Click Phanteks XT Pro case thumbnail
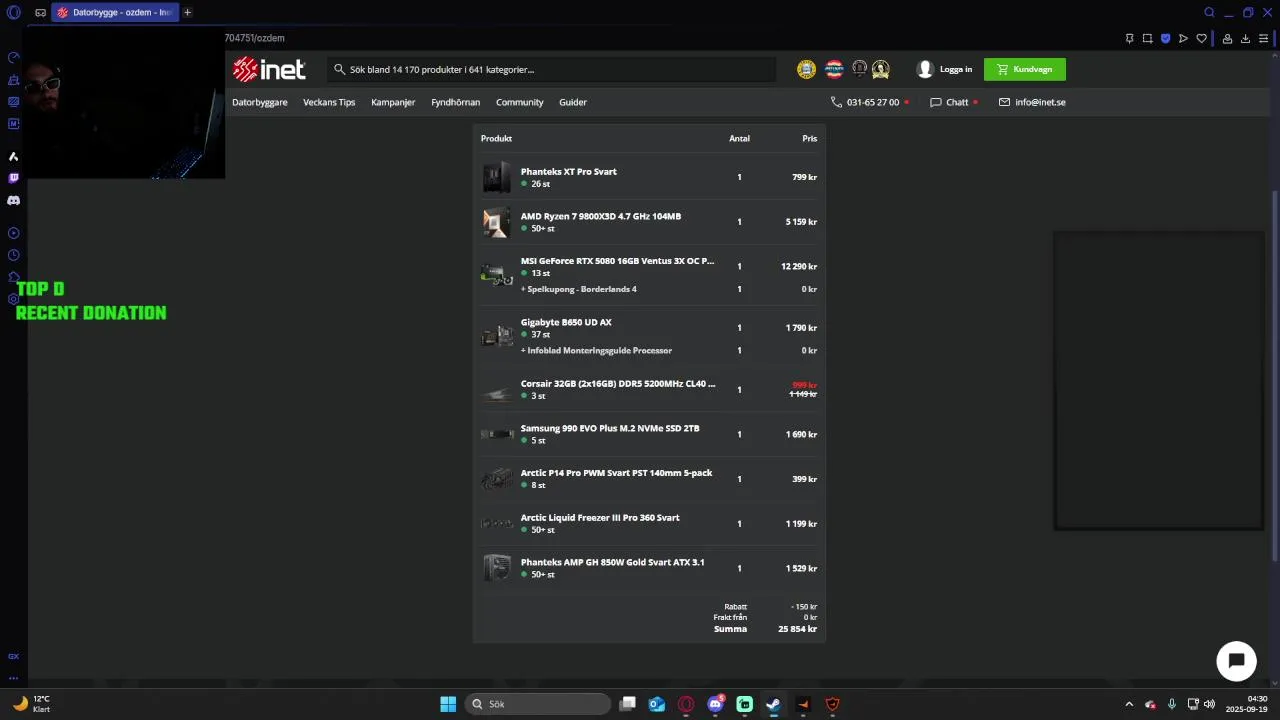 click(x=496, y=177)
